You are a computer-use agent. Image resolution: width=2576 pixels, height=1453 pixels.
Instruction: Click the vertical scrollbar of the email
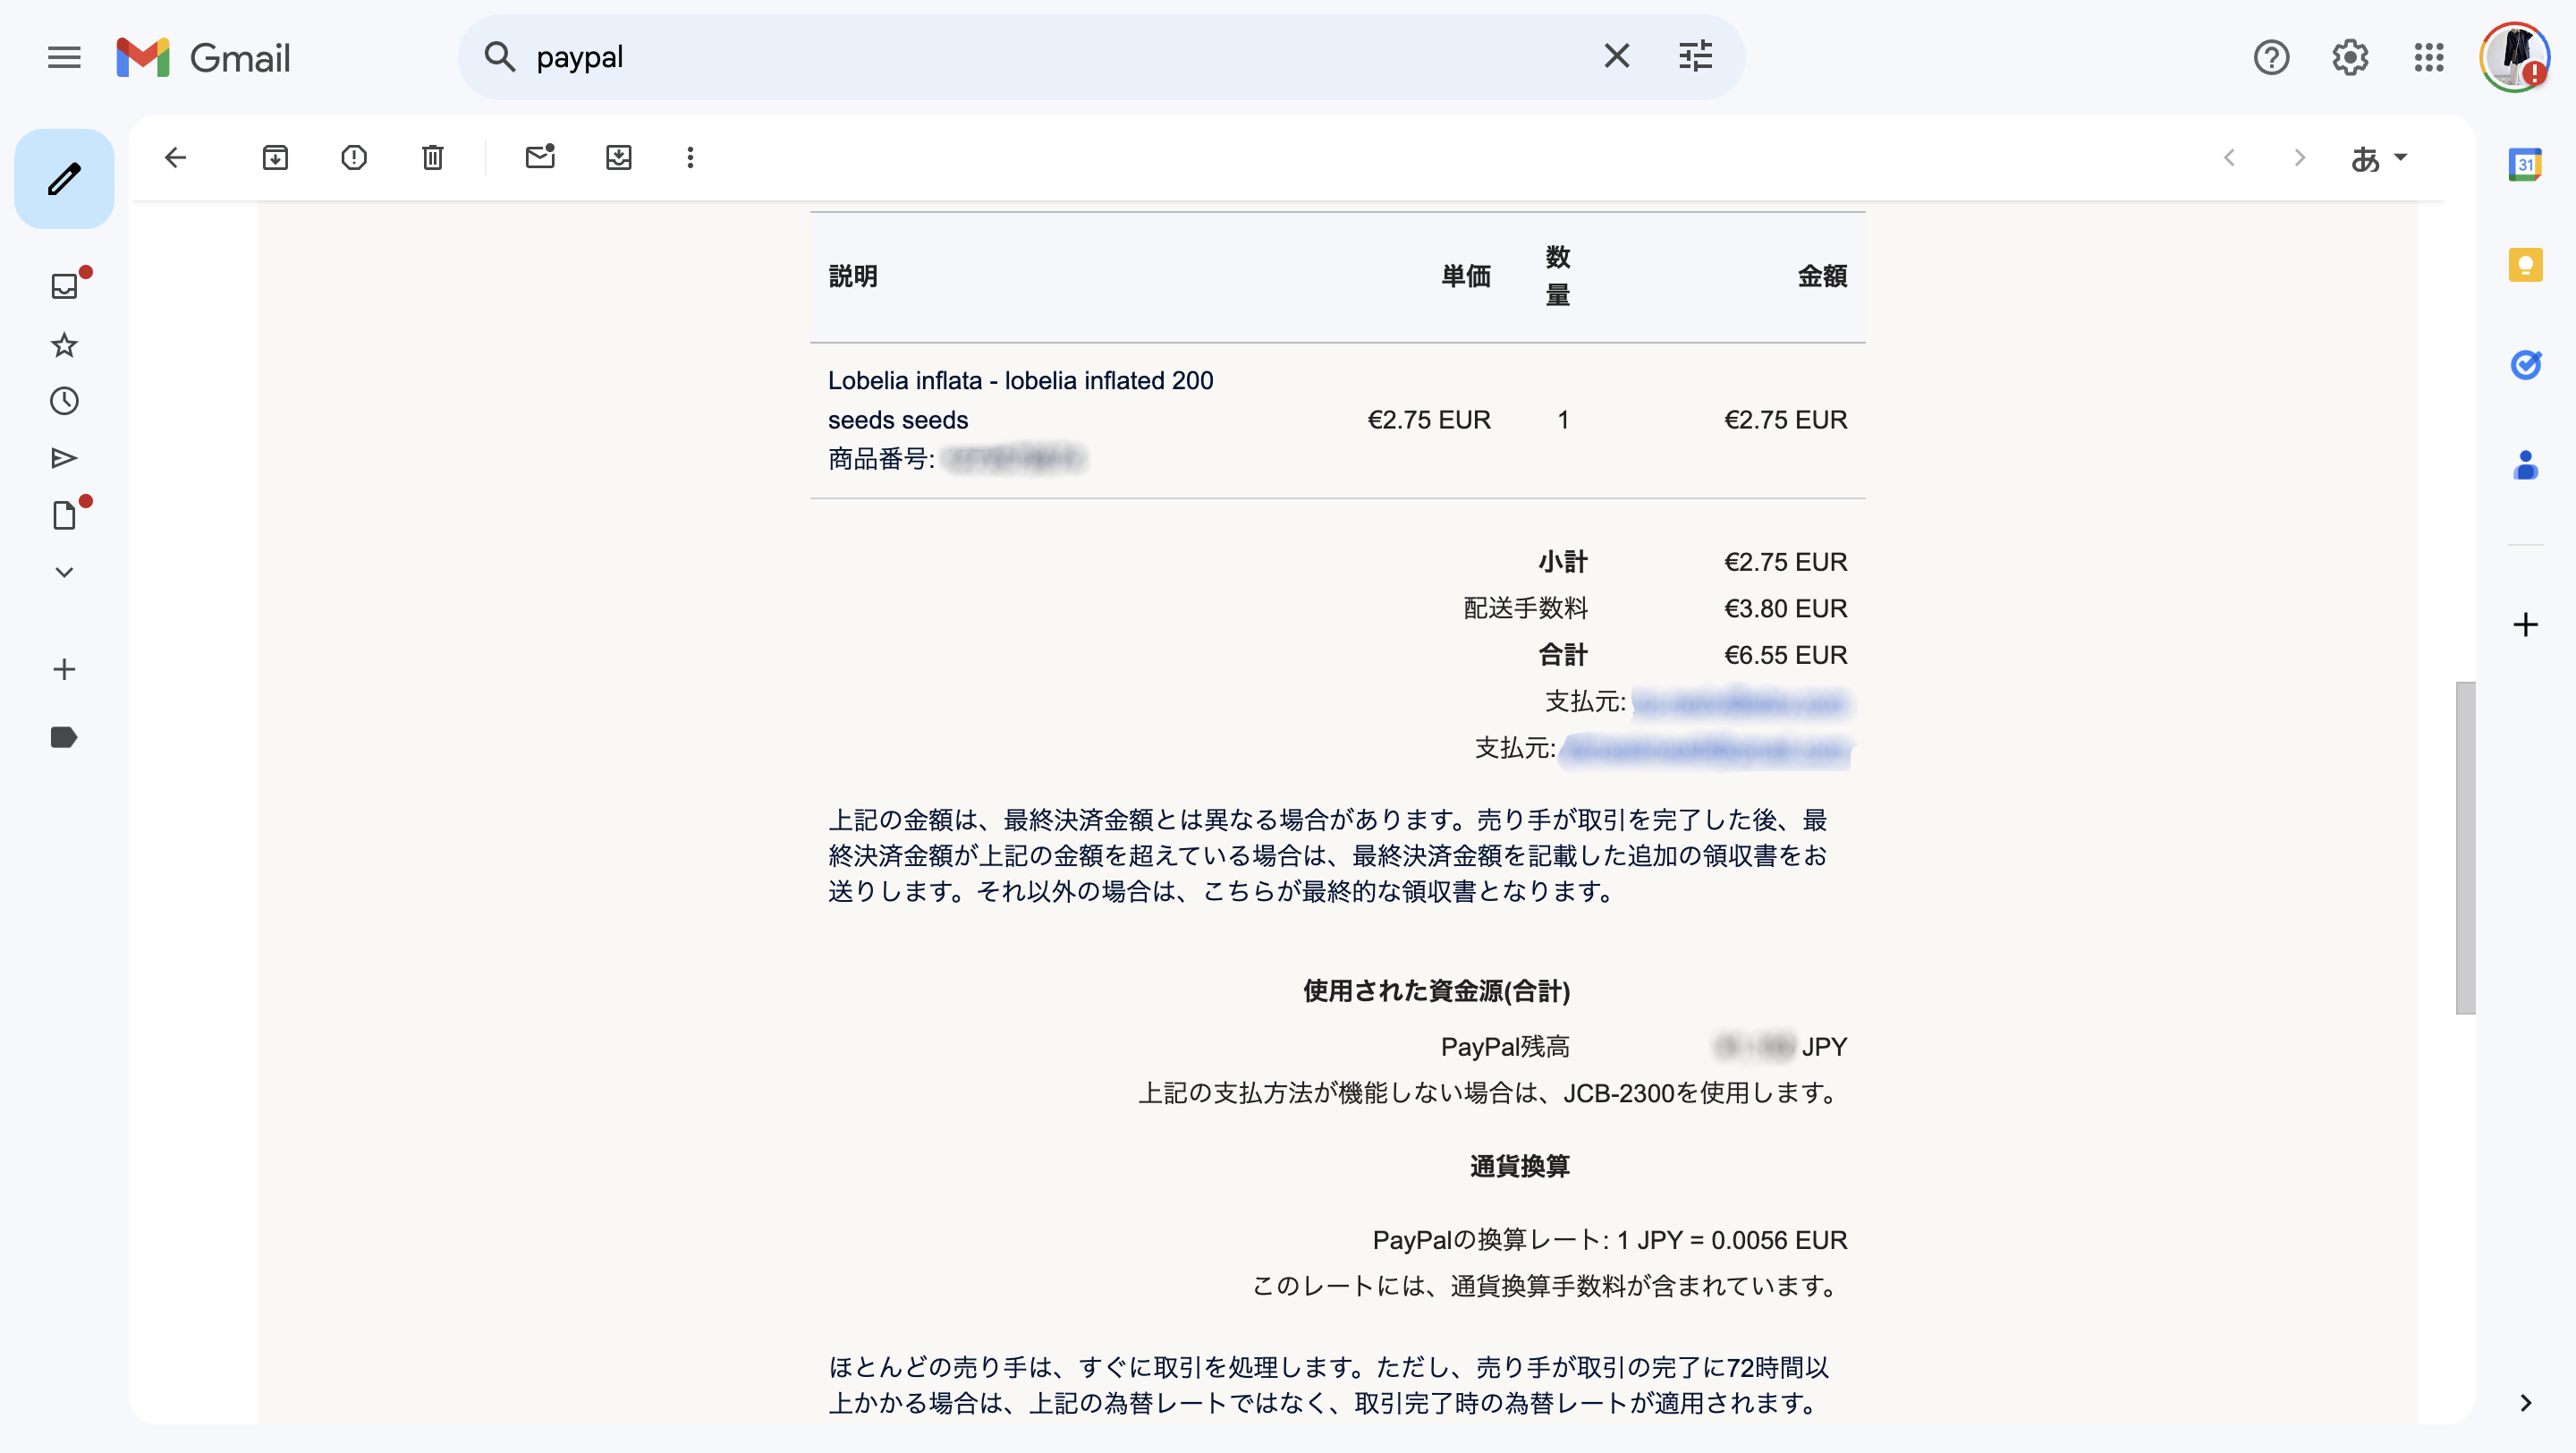click(2465, 847)
